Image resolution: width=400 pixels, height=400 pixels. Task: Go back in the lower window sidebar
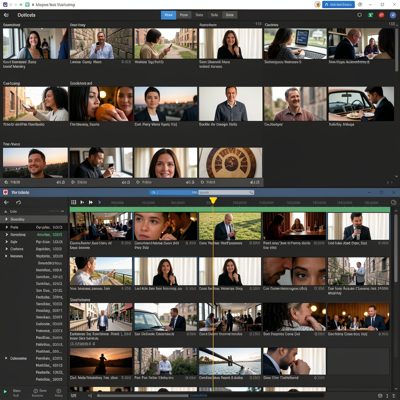pos(6,202)
